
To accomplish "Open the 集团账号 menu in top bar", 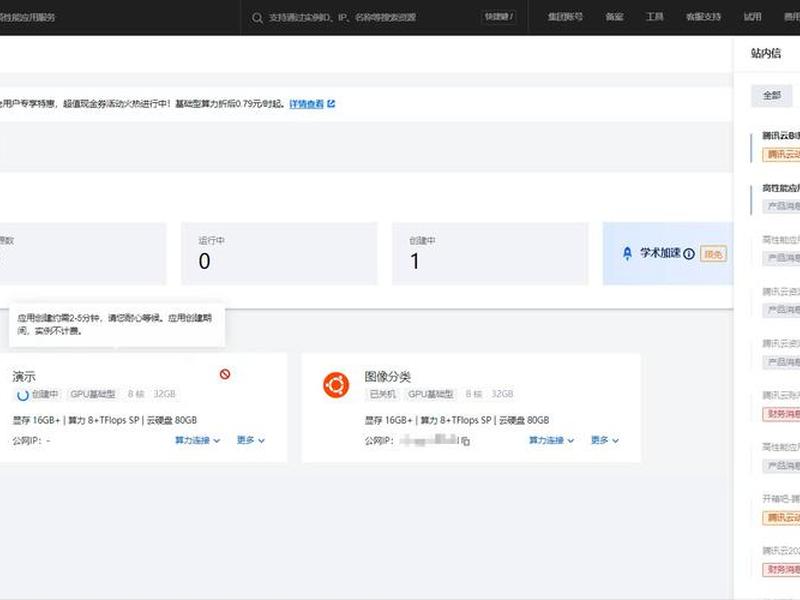I will [565, 17].
